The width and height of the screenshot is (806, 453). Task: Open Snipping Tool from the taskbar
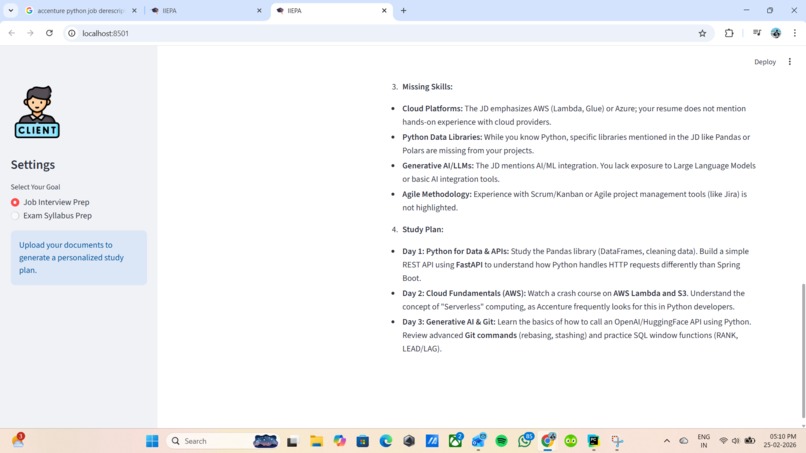click(617, 441)
